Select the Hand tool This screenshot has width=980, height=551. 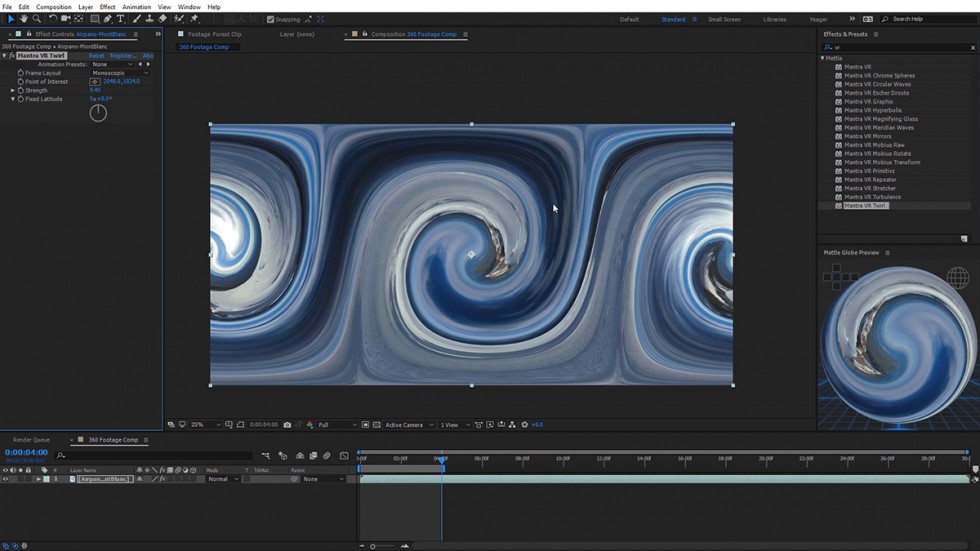tap(24, 19)
